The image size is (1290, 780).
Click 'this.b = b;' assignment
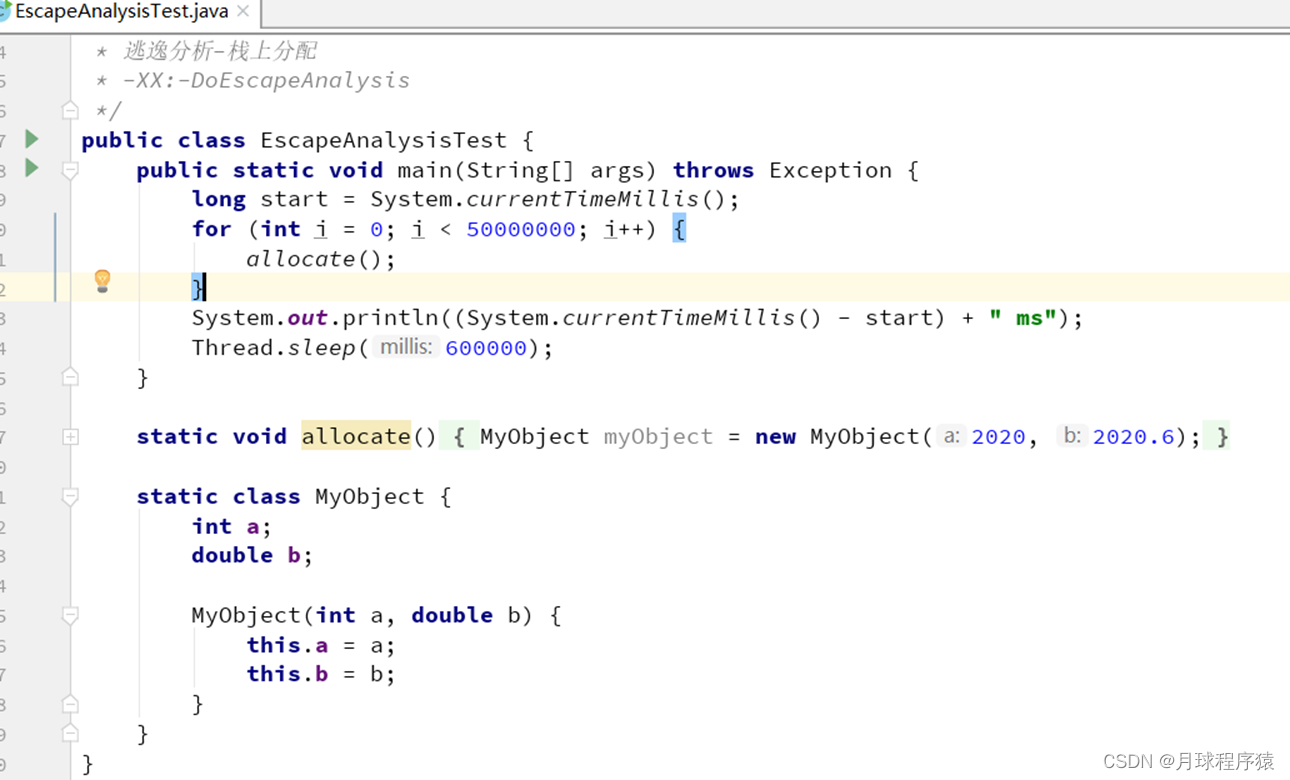tap(321, 674)
